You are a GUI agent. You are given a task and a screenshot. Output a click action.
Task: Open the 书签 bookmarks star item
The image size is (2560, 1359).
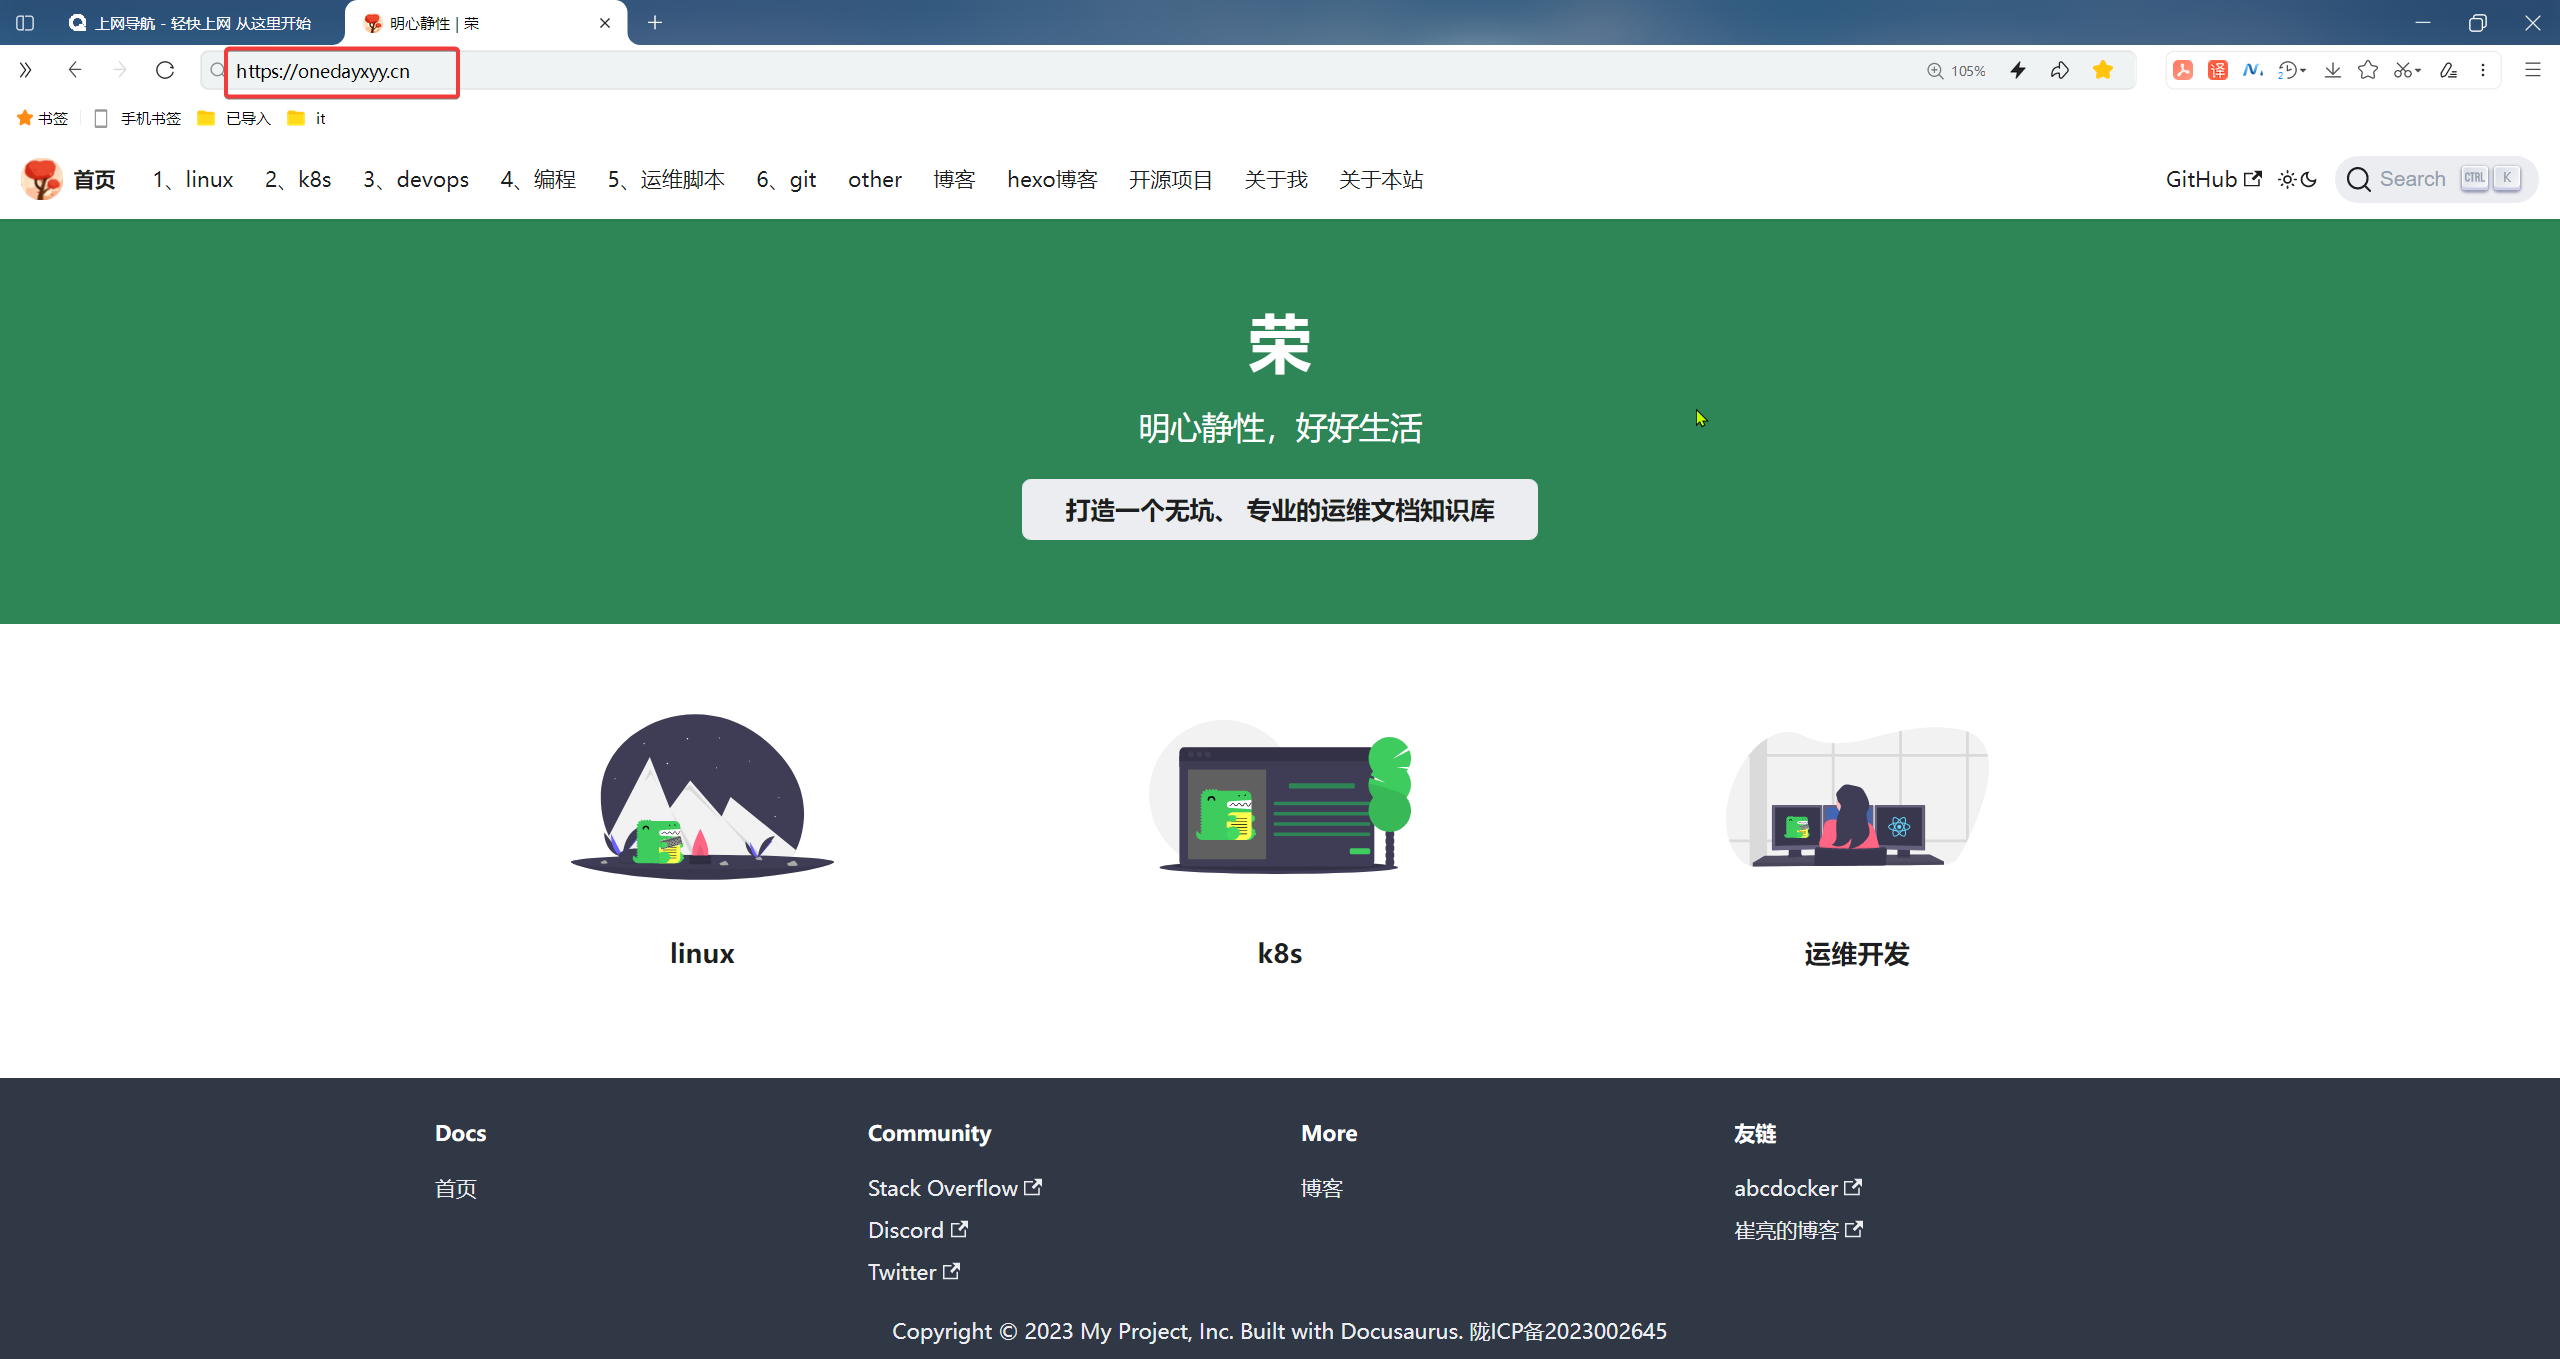pyautogui.click(x=42, y=118)
